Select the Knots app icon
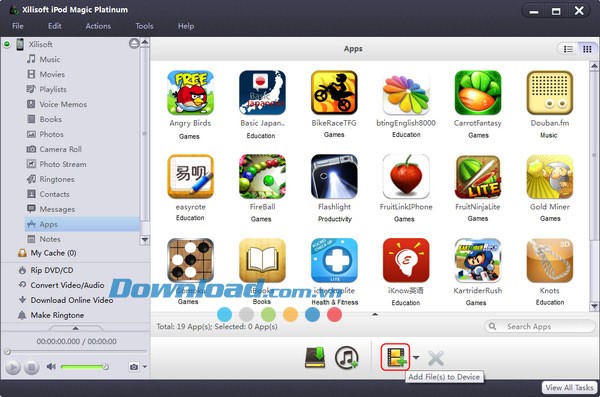 pyautogui.click(x=549, y=260)
